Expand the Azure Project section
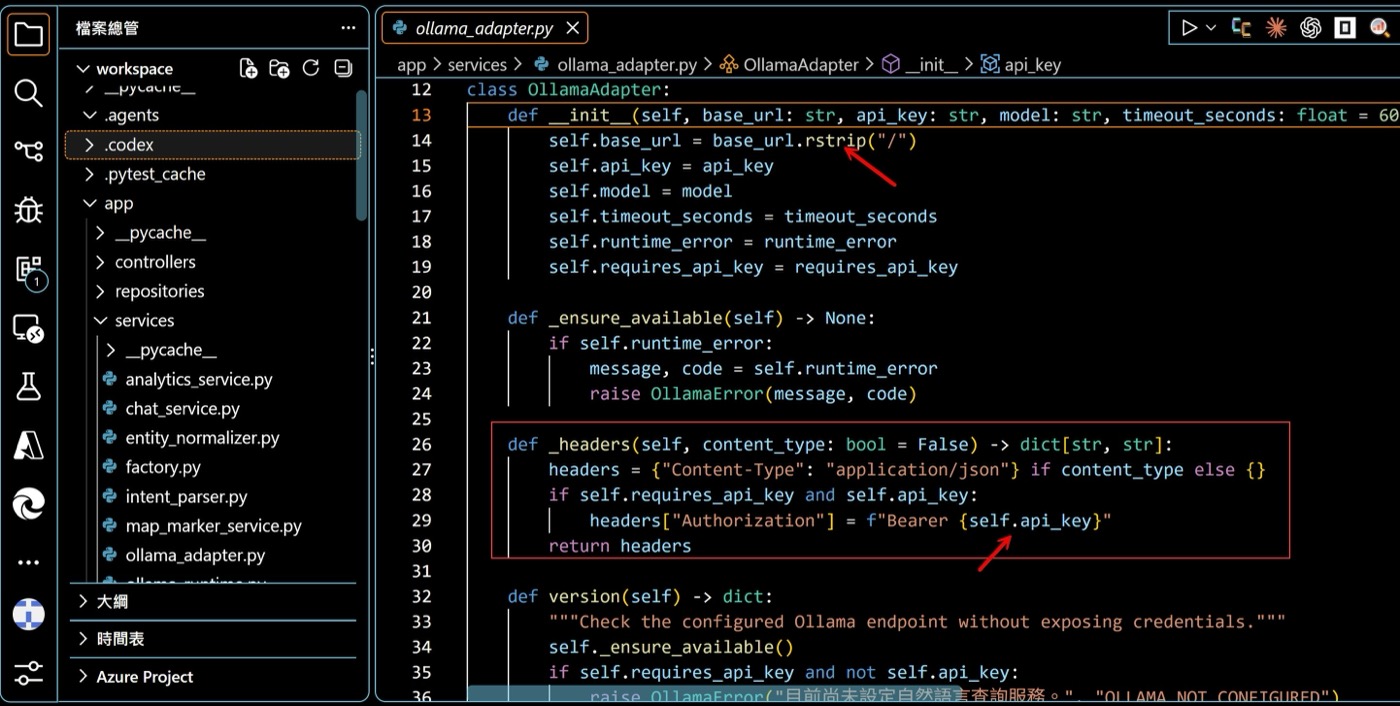The image size is (1400, 706). [213, 677]
